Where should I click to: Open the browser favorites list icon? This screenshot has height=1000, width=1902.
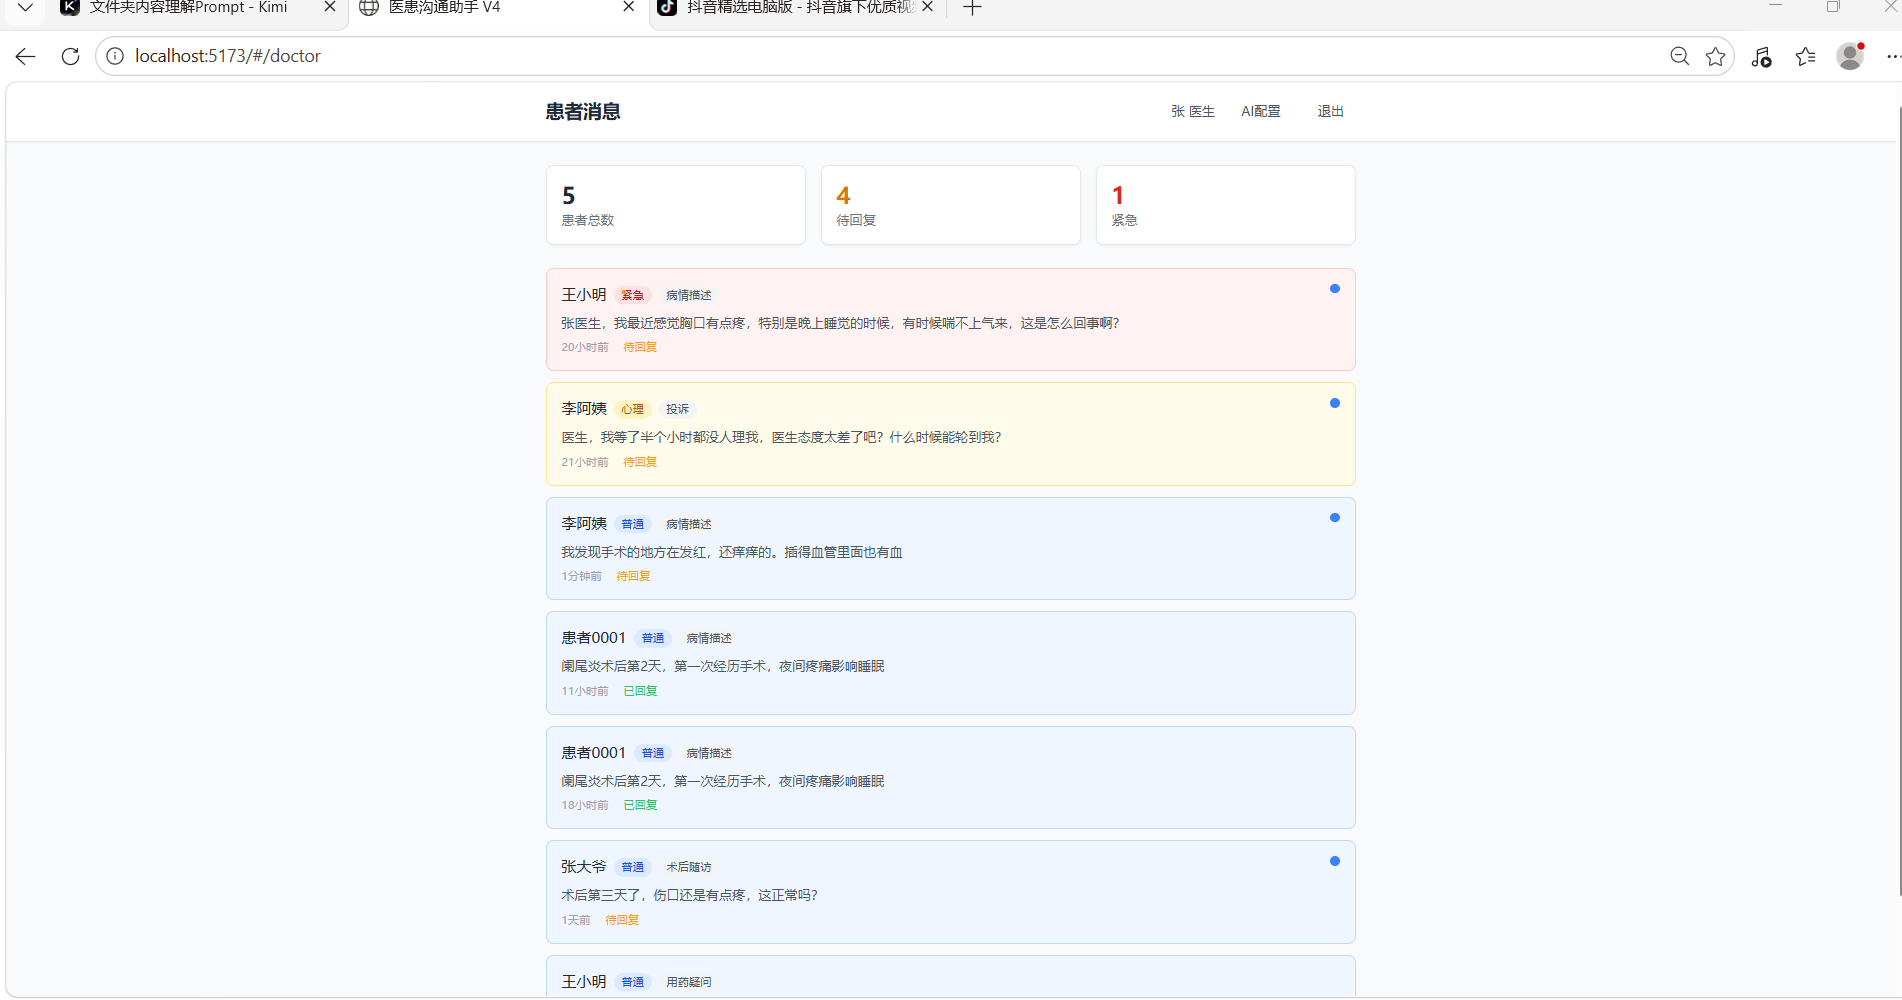tap(1805, 57)
